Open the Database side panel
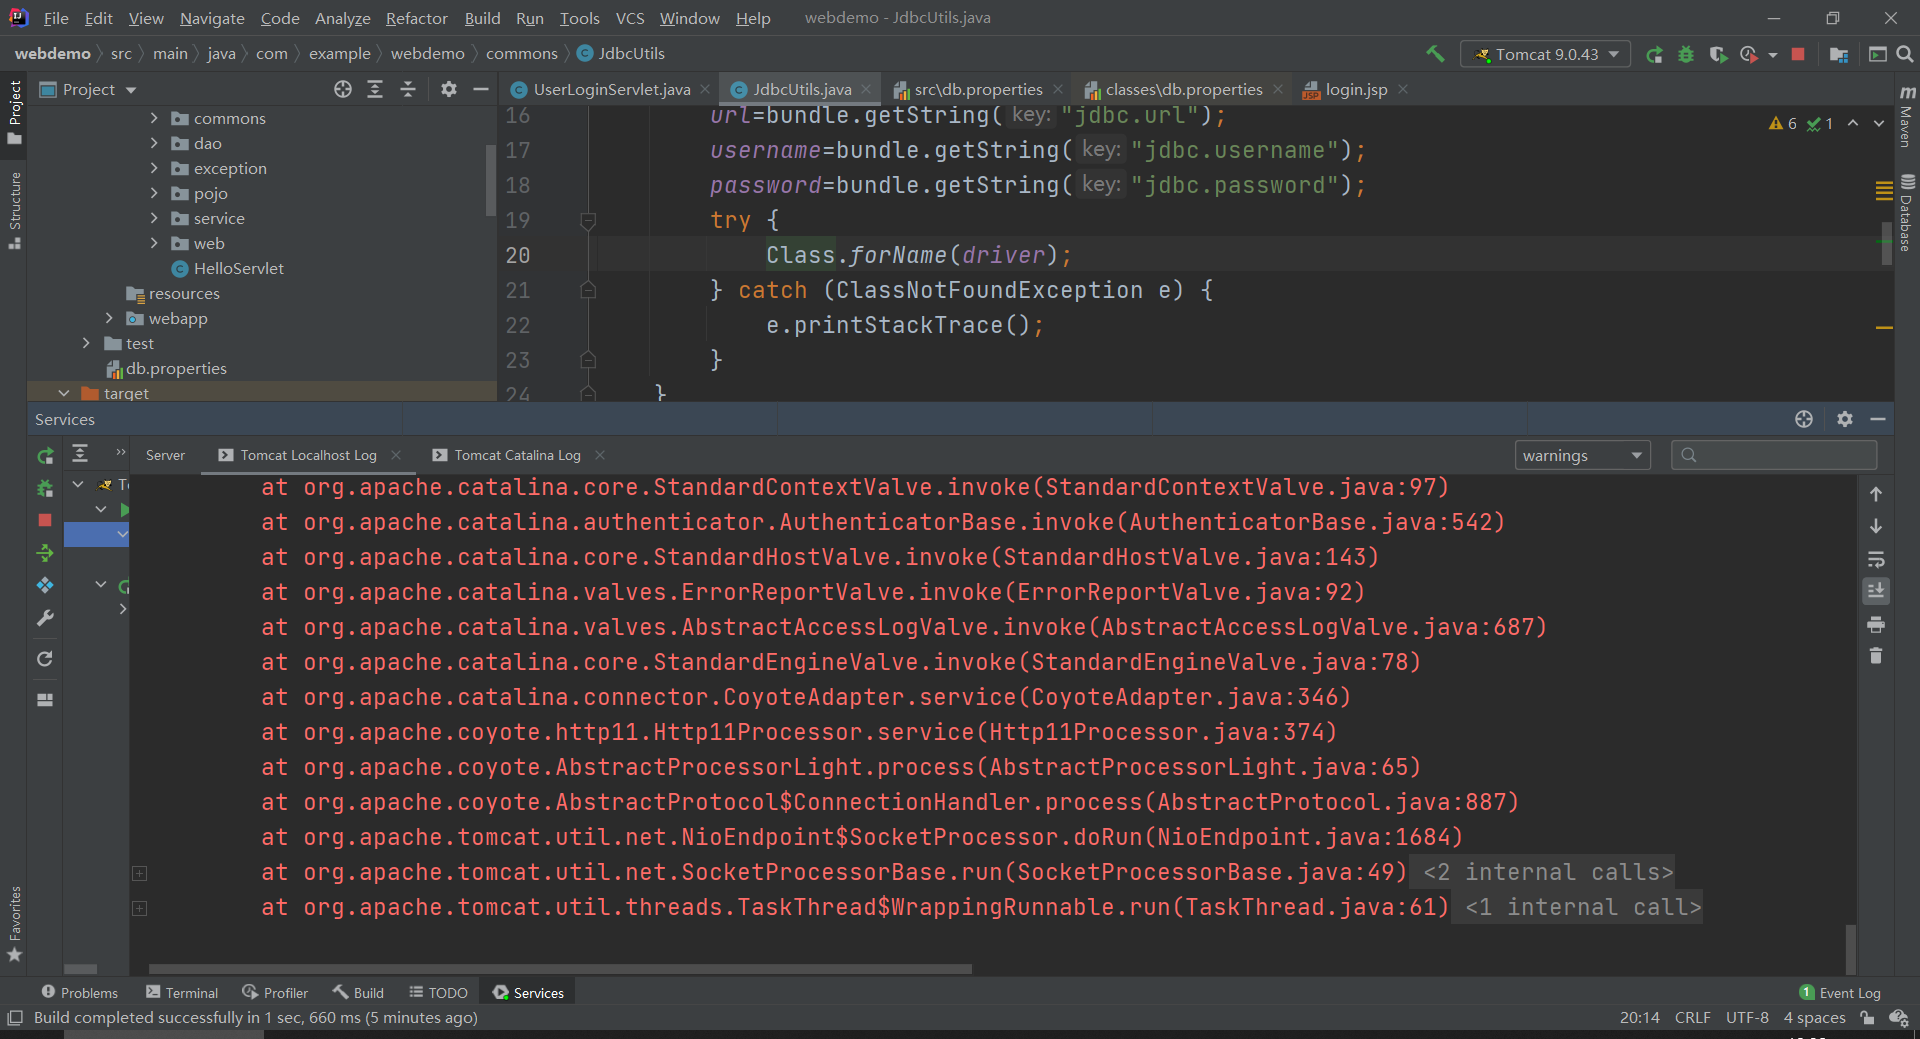The width and height of the screenshot is (1920, 1039). (1906, 213)
